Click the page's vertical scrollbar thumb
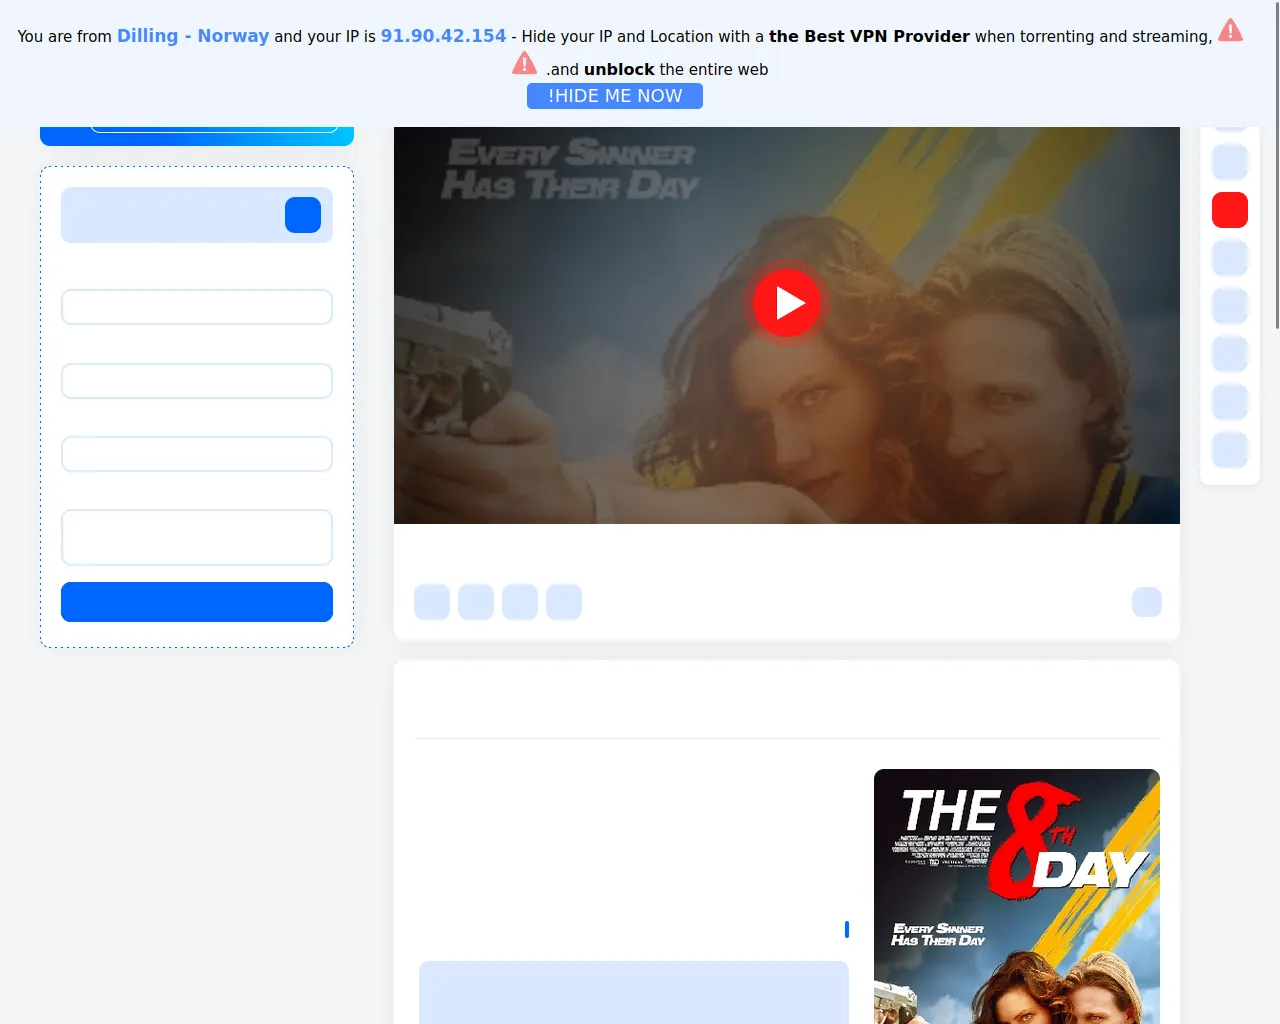Screen dimensions: 1280x1024 click(x=1276, y=165)
